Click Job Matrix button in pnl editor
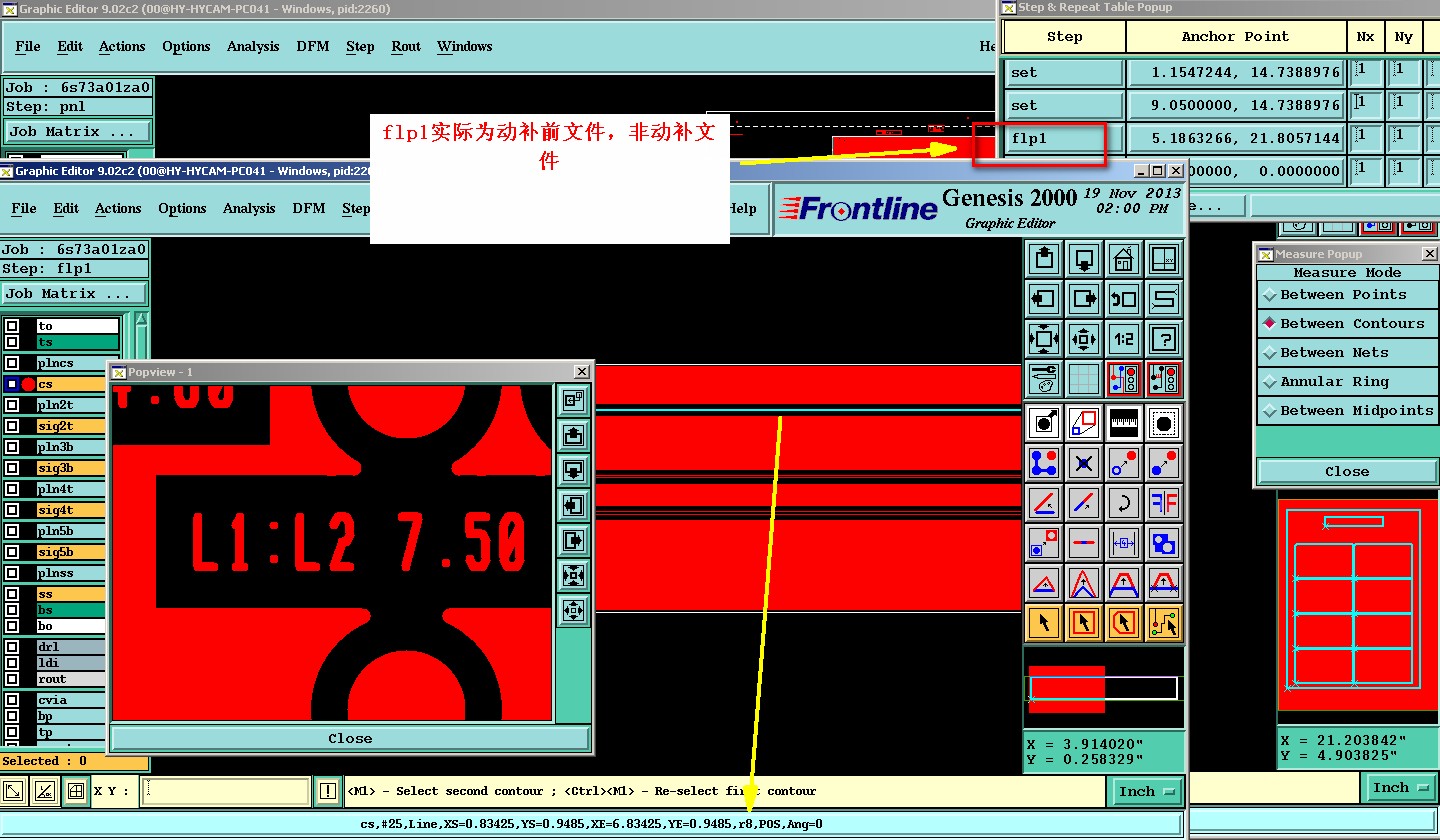The height and width of the screenshot is (840, 1440). pyautogui.click(x=79, y=132)
